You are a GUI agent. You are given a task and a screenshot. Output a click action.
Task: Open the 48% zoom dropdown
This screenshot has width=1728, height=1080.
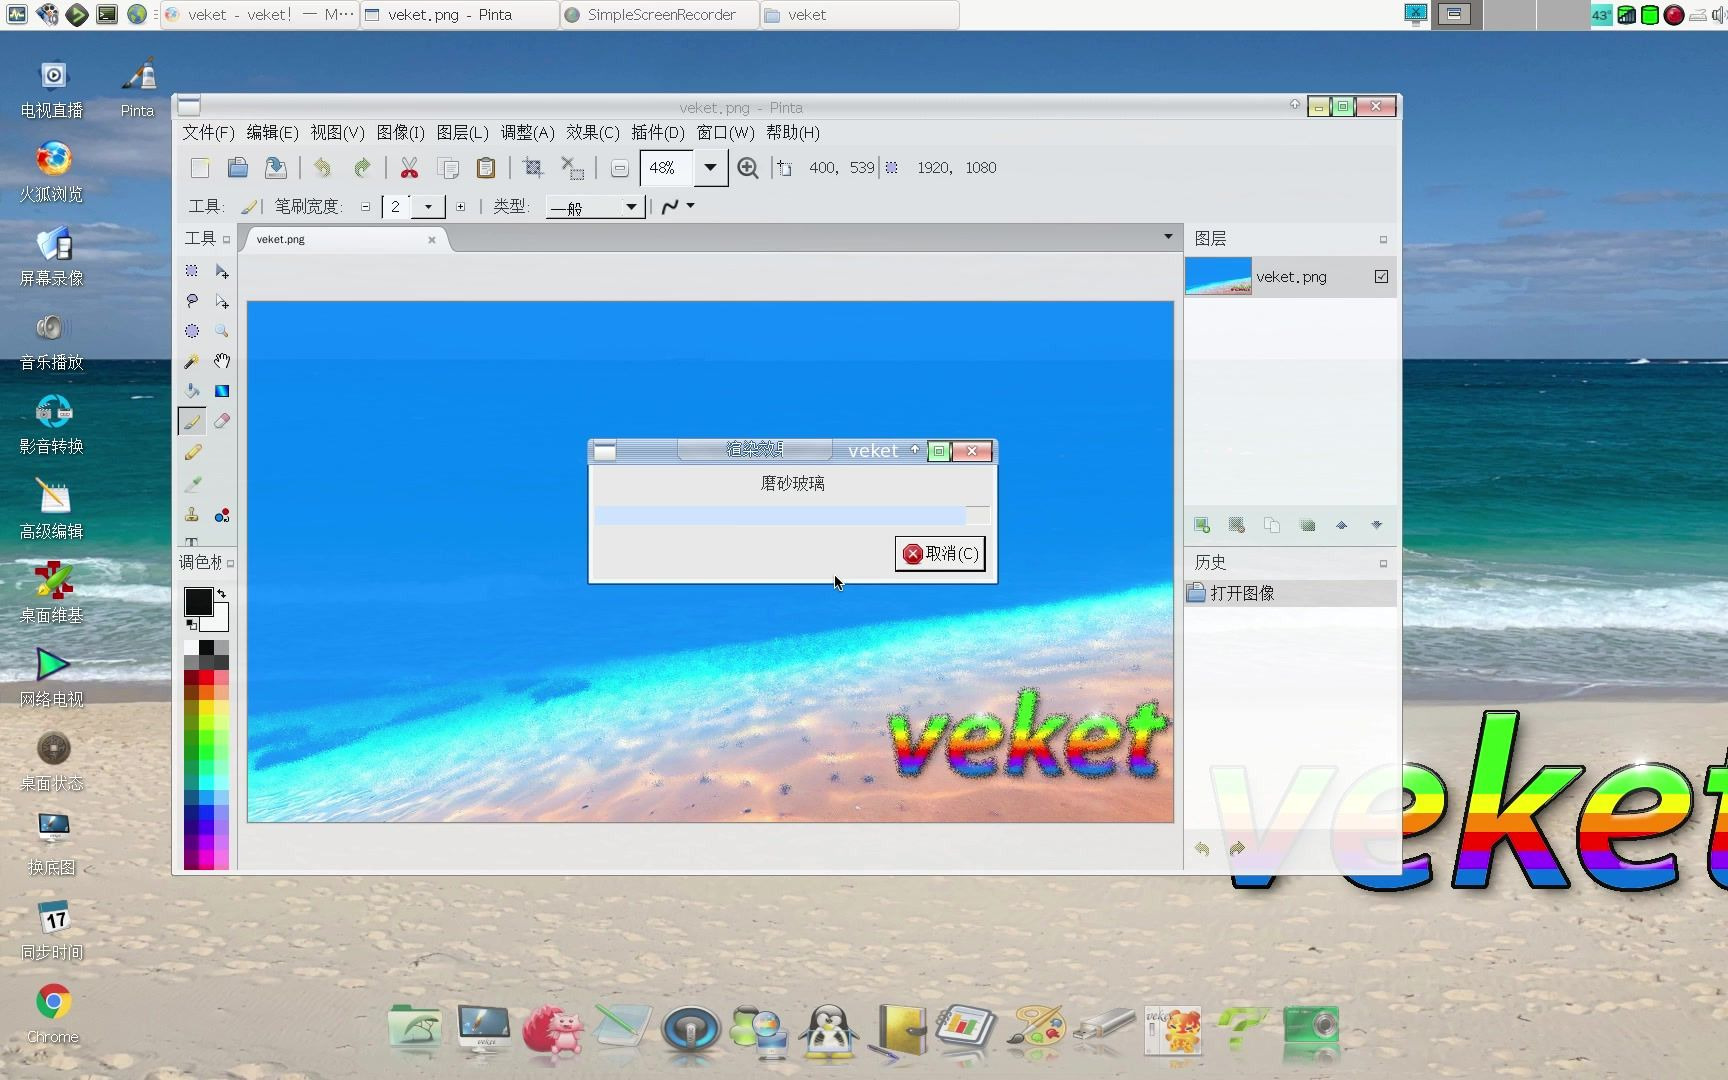click(710, 168)
